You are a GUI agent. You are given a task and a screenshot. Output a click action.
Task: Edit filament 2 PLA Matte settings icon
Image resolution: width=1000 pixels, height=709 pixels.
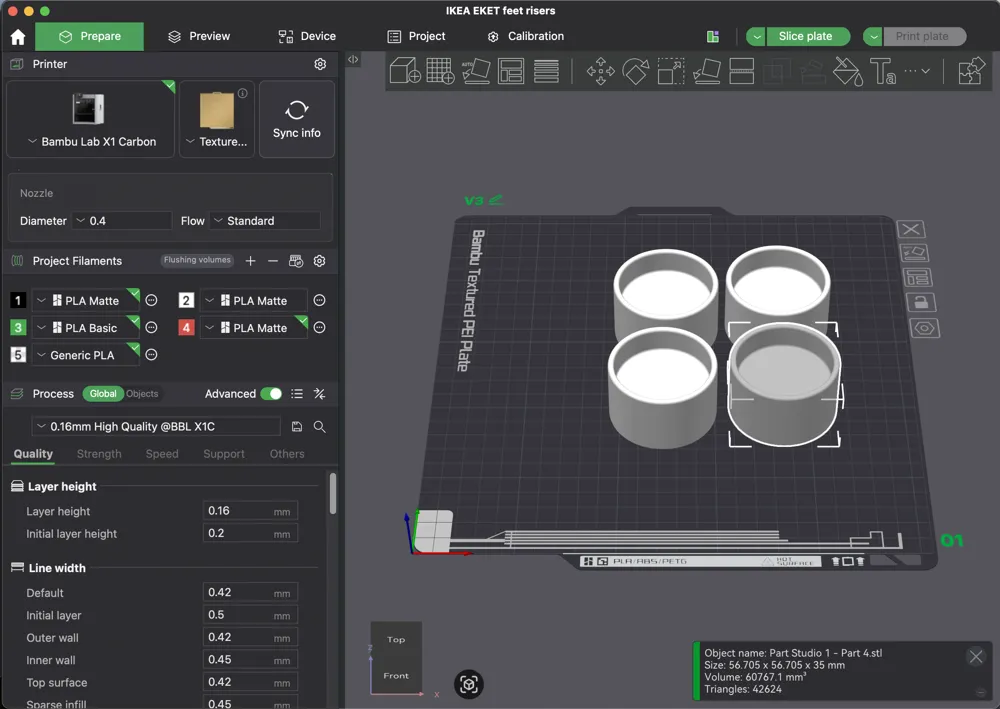tap(320, 300)
